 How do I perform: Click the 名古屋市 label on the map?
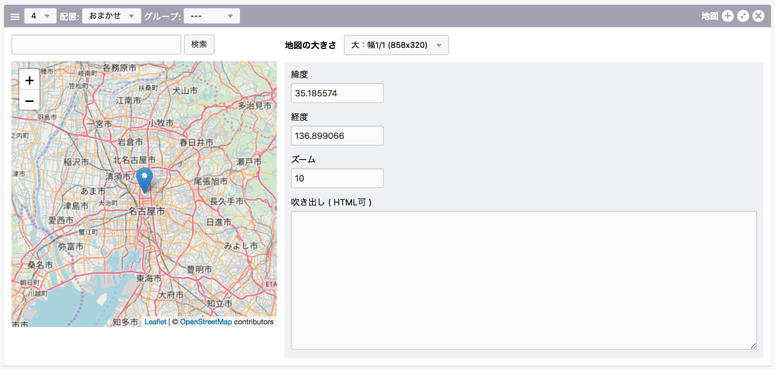pyautogui.click(x=146, y=211)
